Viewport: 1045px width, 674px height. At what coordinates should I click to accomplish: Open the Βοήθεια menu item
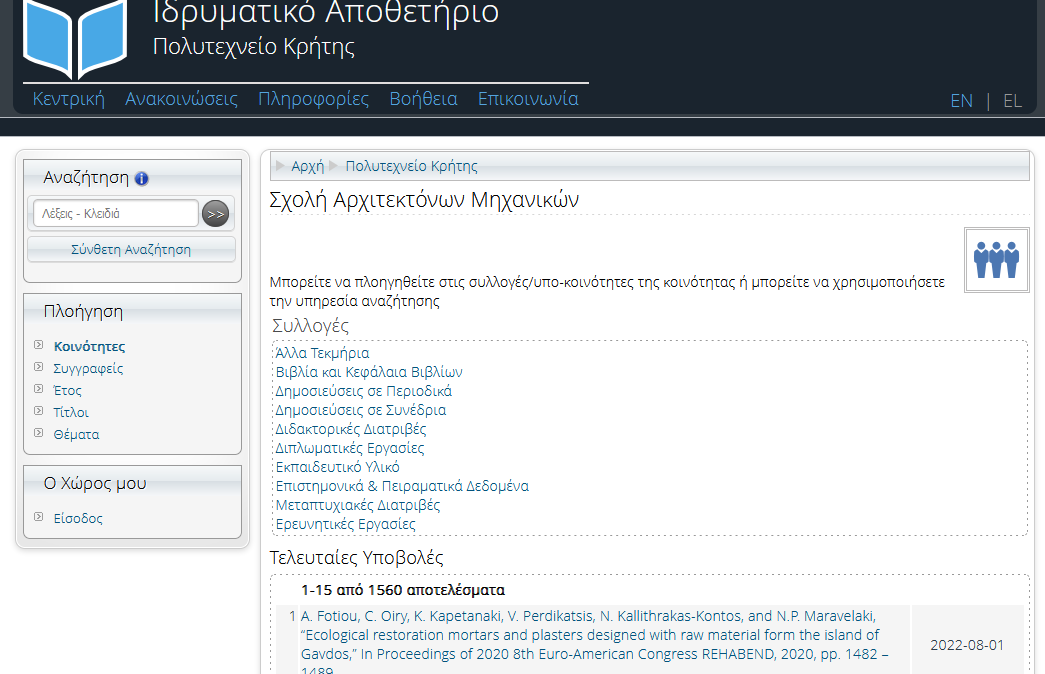[423, 99]
